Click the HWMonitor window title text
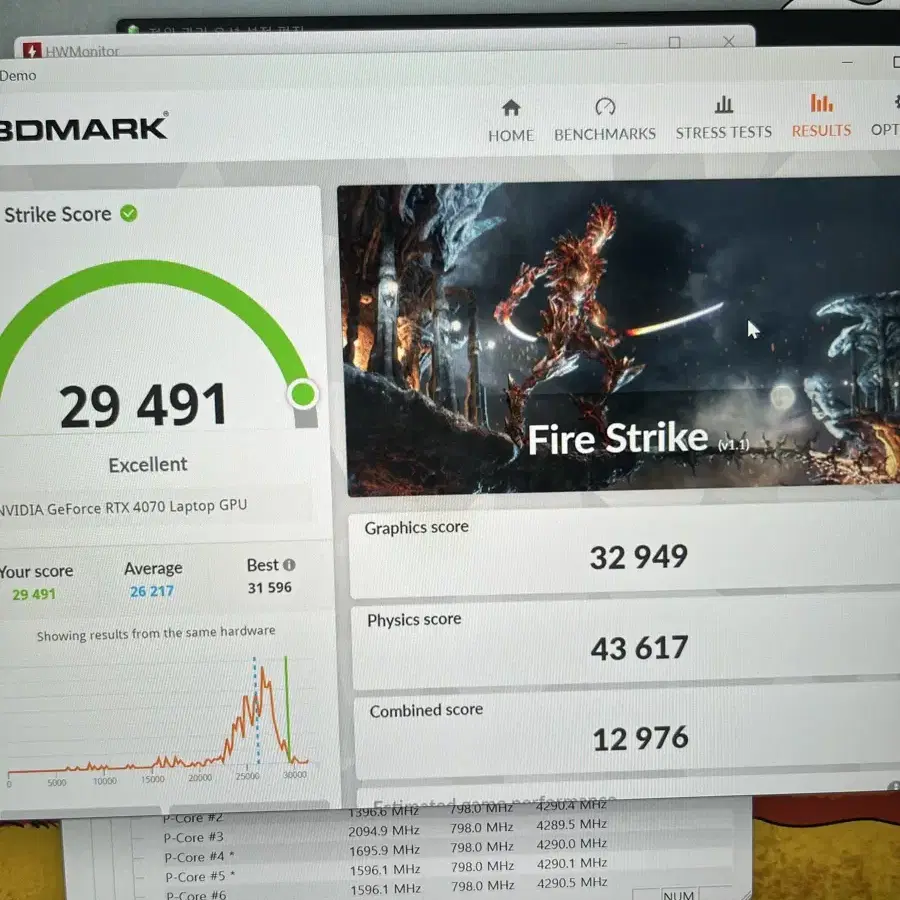 tap(82, 52)
